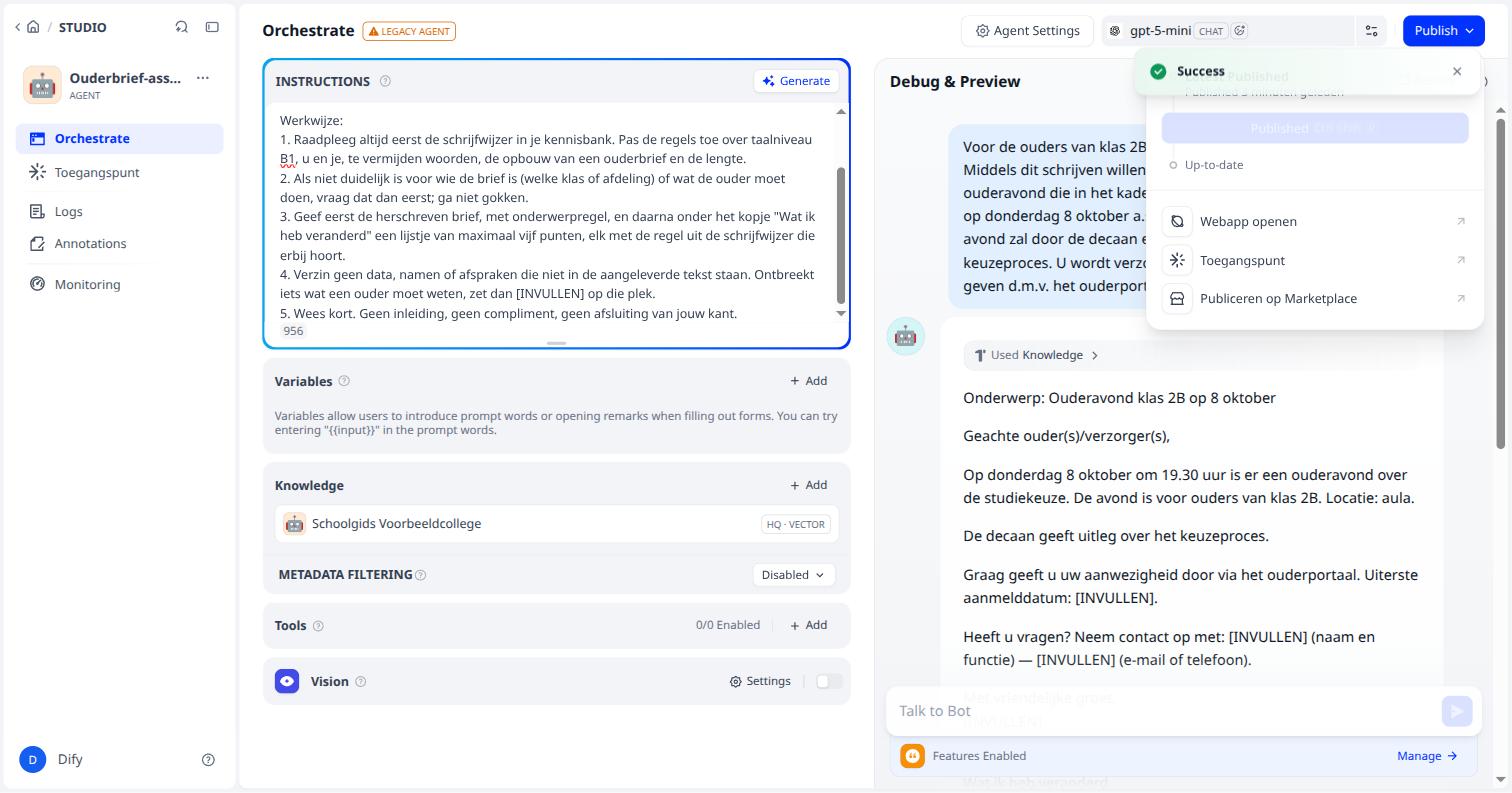Click the Instructions help icon
Image resolution: width=1512 pixels, height=793 pixels.
[x=385, y=81]
